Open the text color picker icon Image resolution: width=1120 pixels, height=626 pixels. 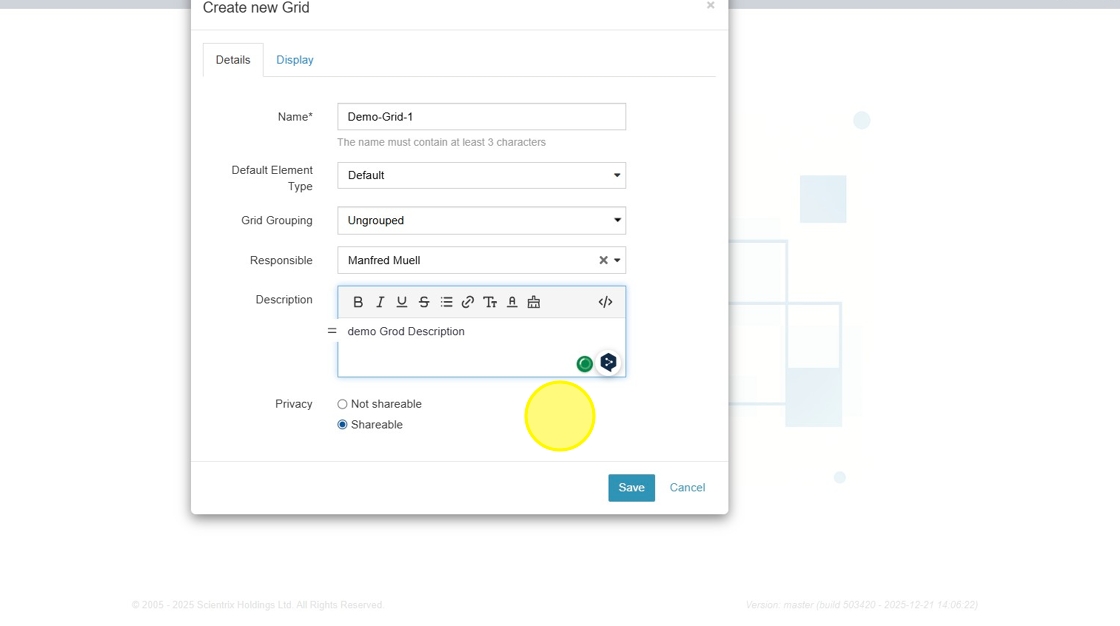coord(512,302)
